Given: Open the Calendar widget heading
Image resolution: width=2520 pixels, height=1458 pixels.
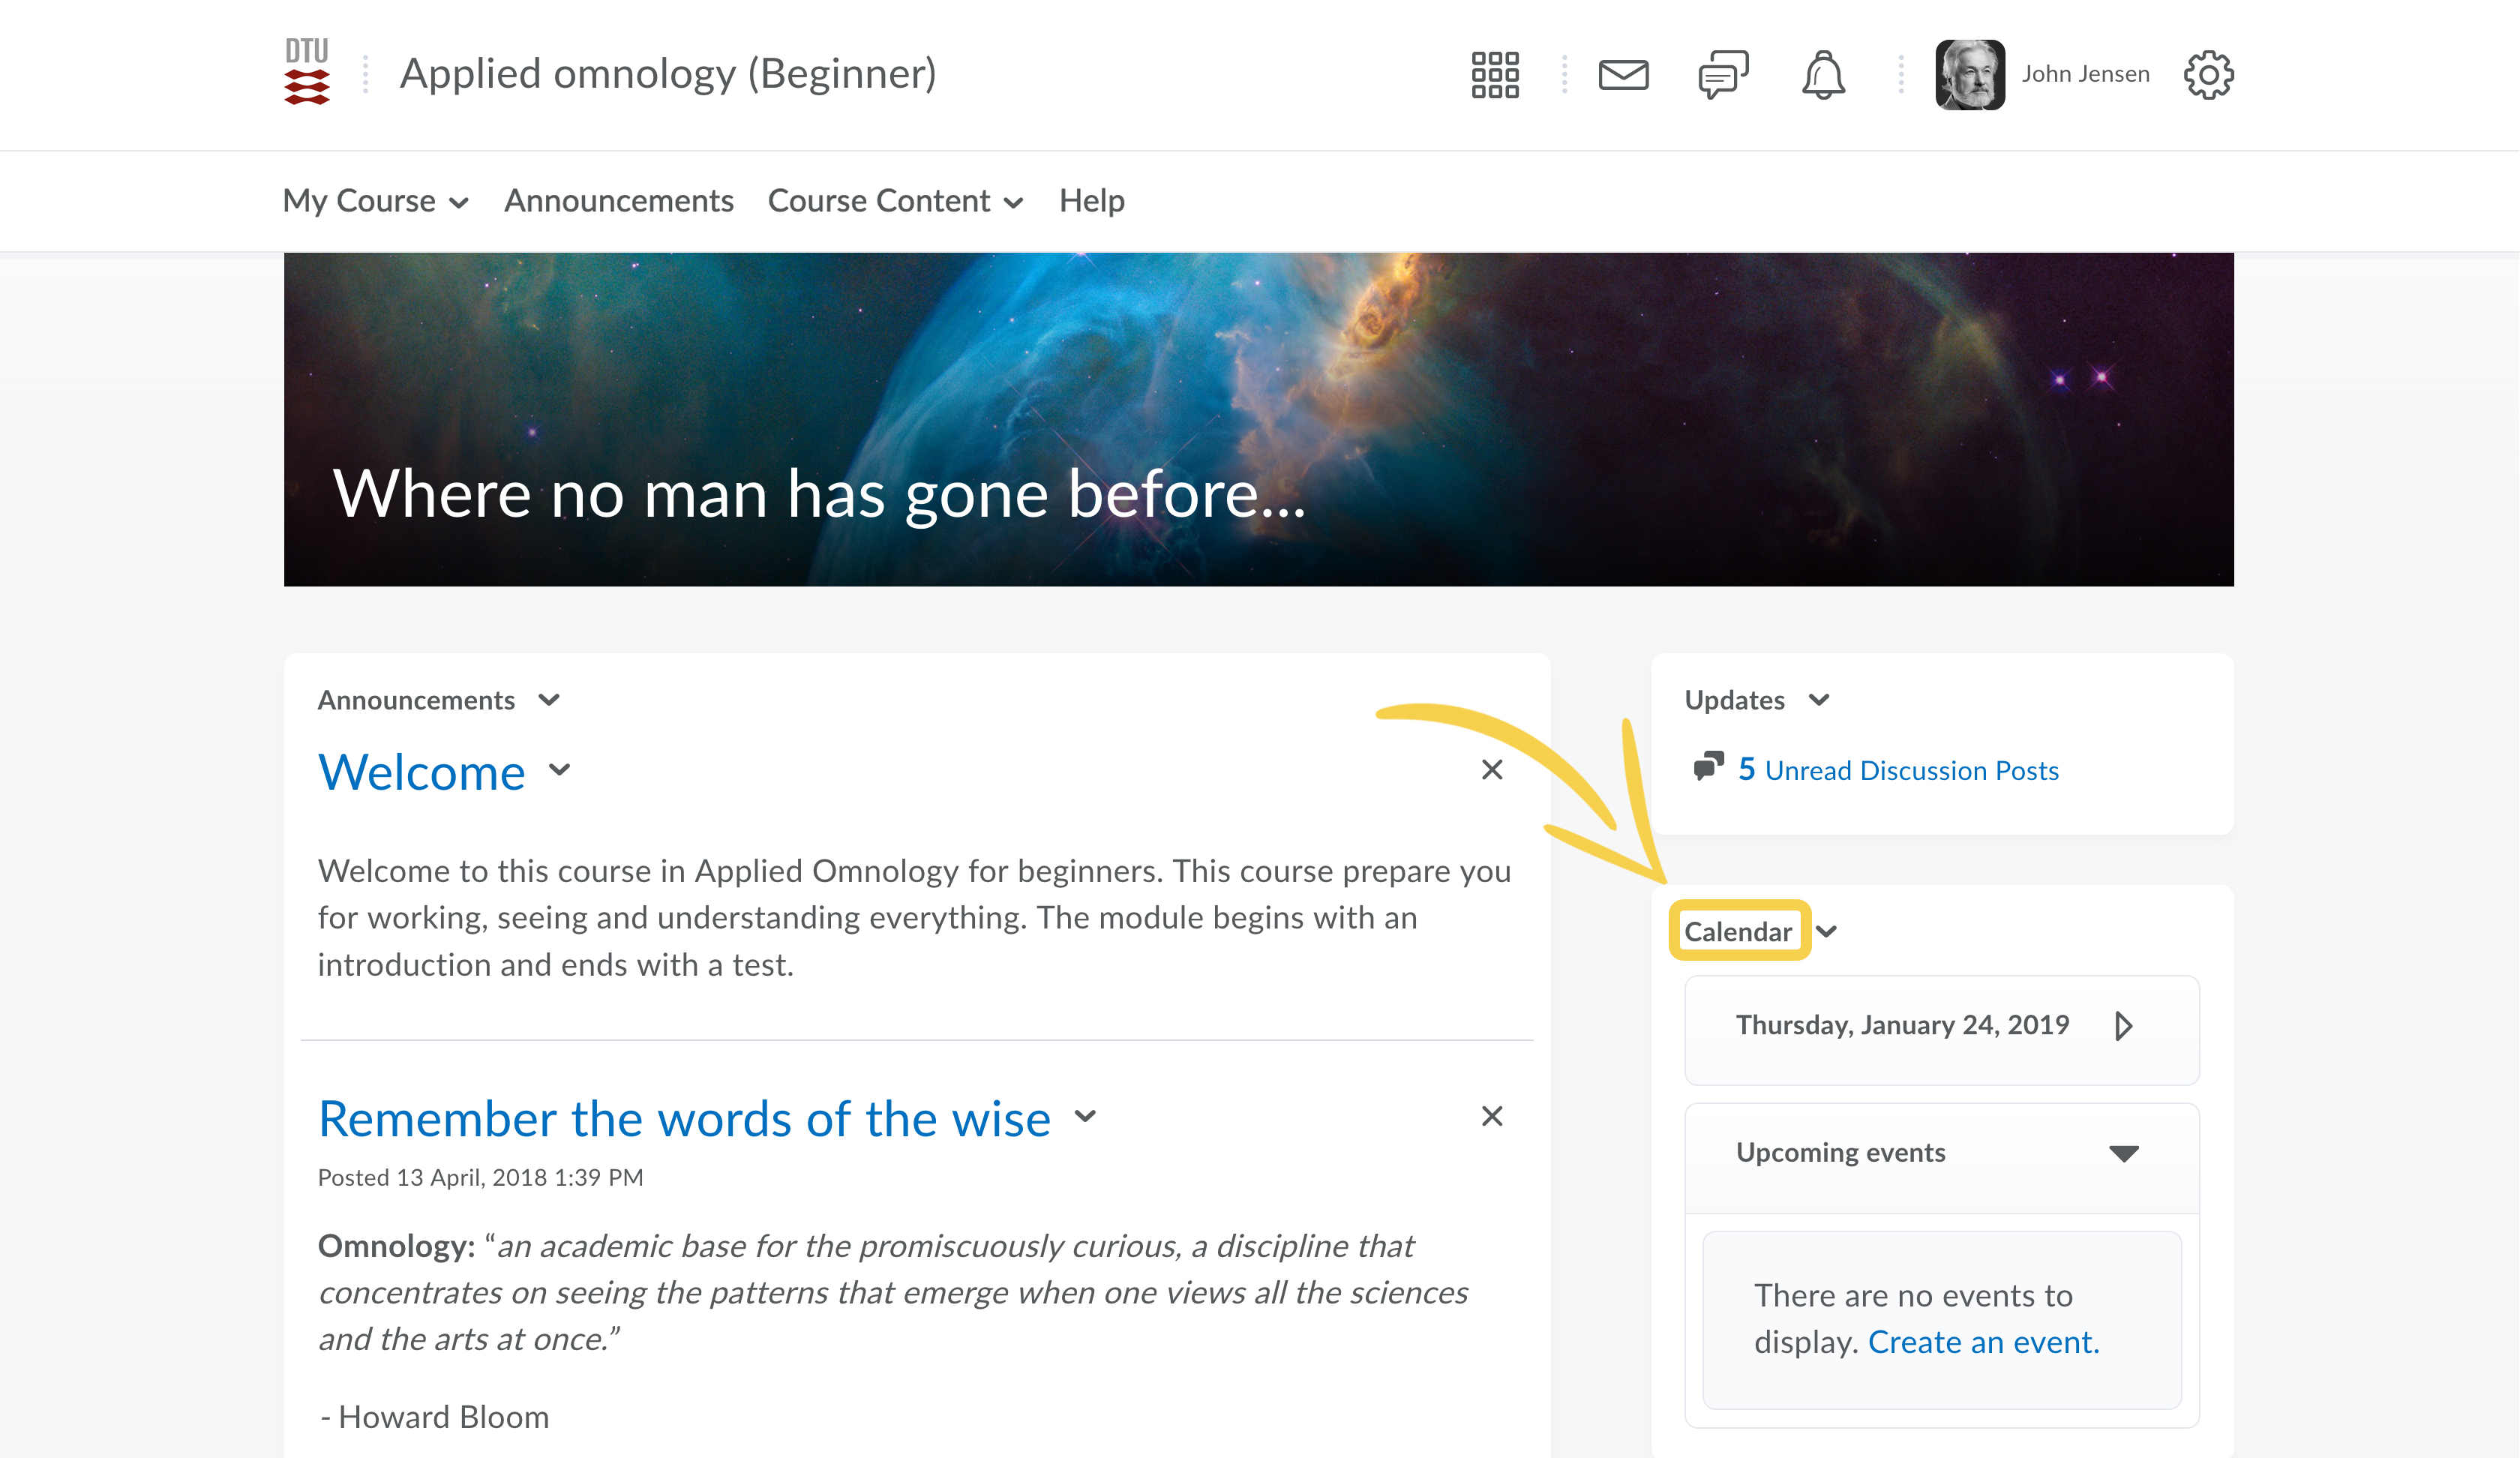Looking at the screenshot, I should tap(1737, 932).
